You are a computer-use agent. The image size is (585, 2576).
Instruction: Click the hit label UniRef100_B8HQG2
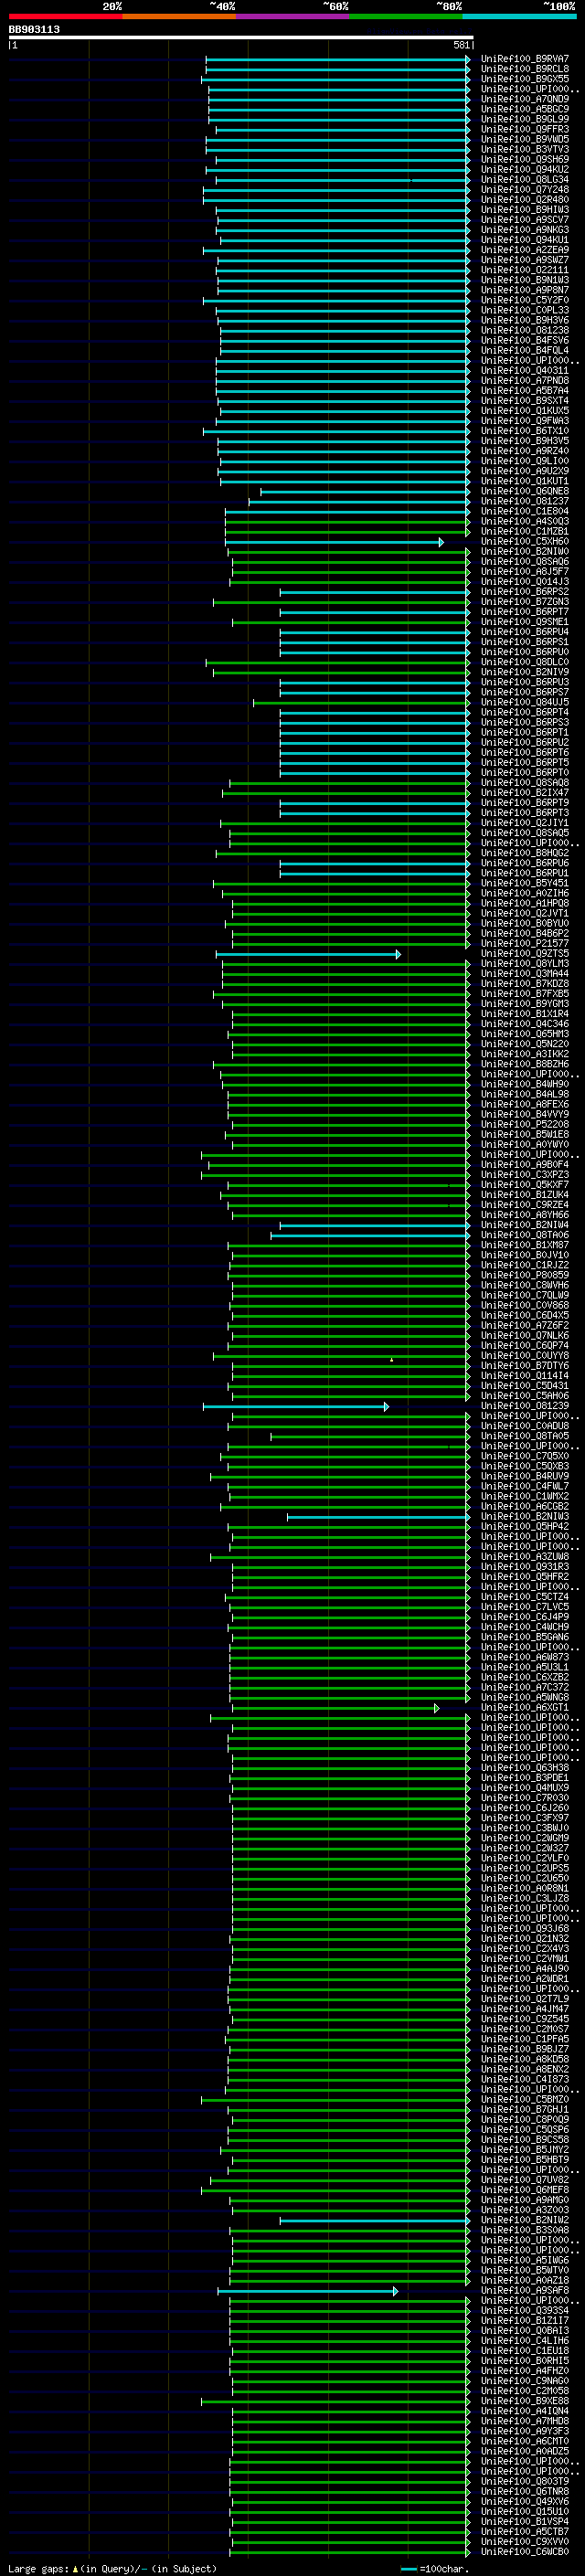[525, 854]
